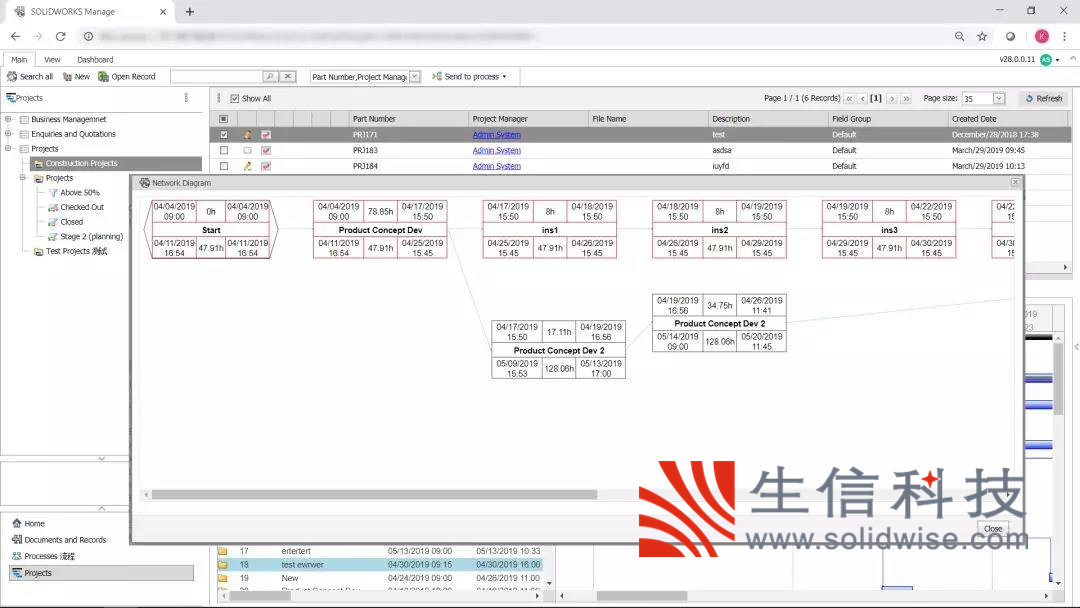Clear the search box with the X button
This screenshot has width=1080, height=608.
coord(288,76)
